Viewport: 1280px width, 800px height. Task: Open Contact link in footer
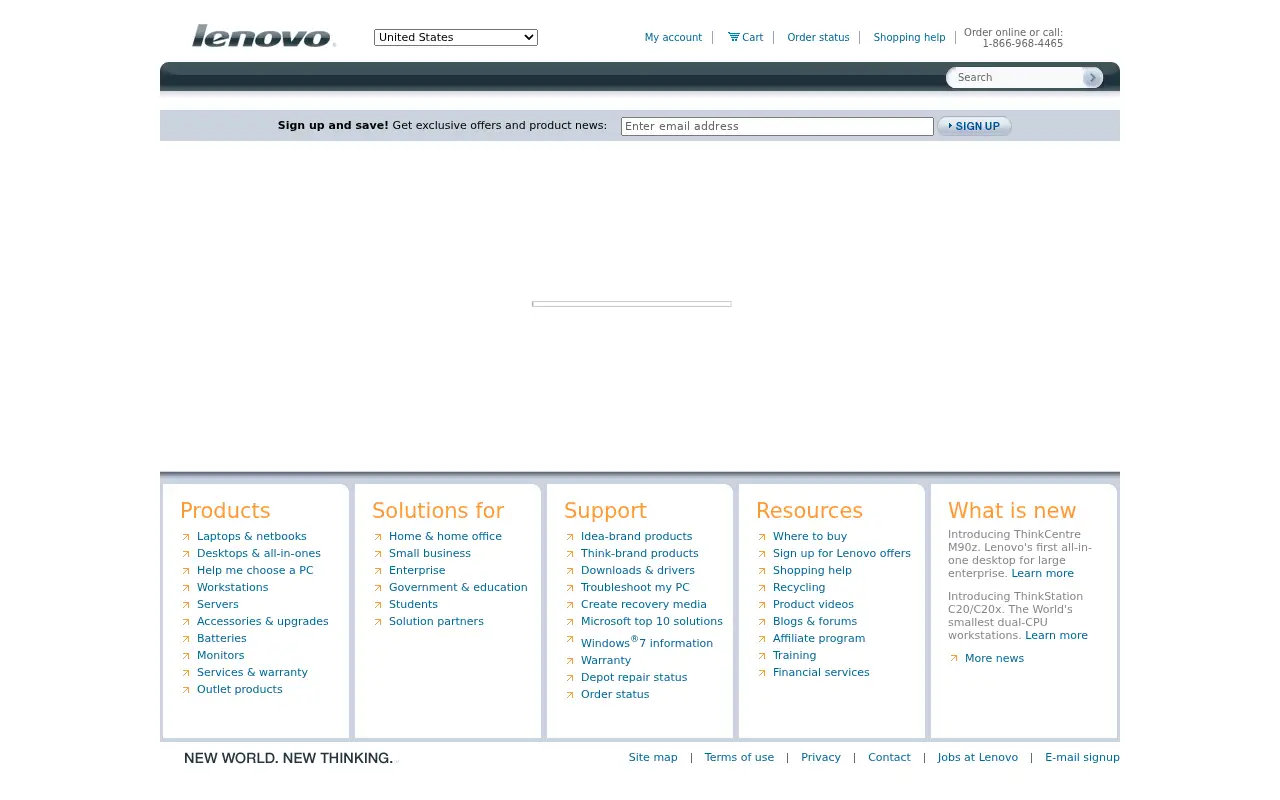tap(889, 758)
